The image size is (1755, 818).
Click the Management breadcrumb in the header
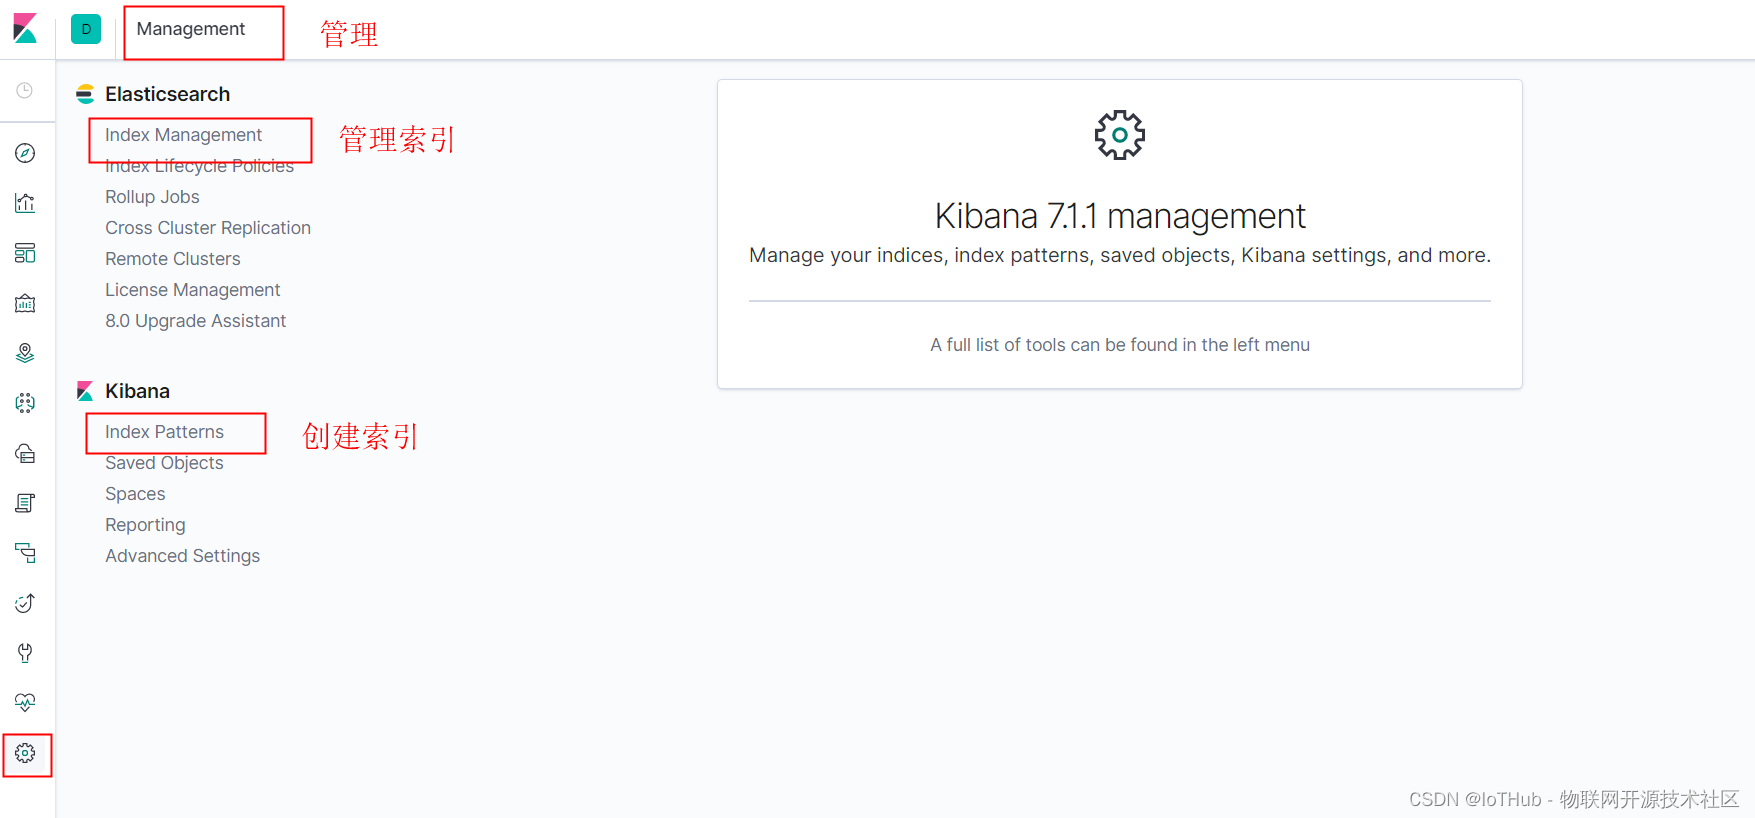pyautogui.click(x=191, y=29)
